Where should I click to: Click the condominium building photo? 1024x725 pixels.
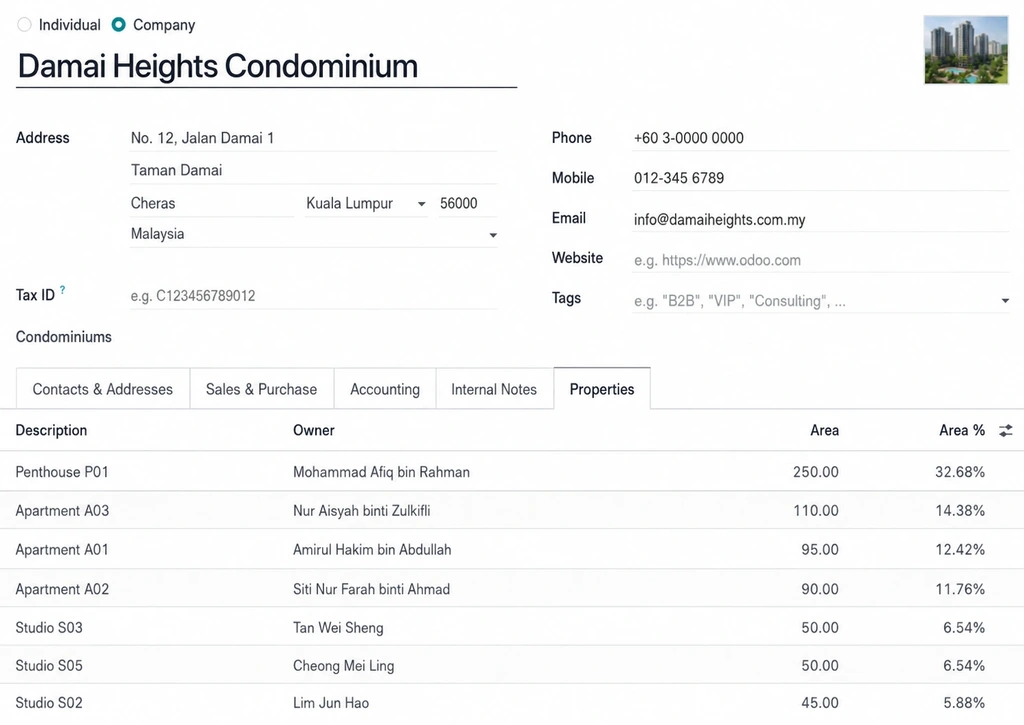pyautogui.click(x=966, y=50)
